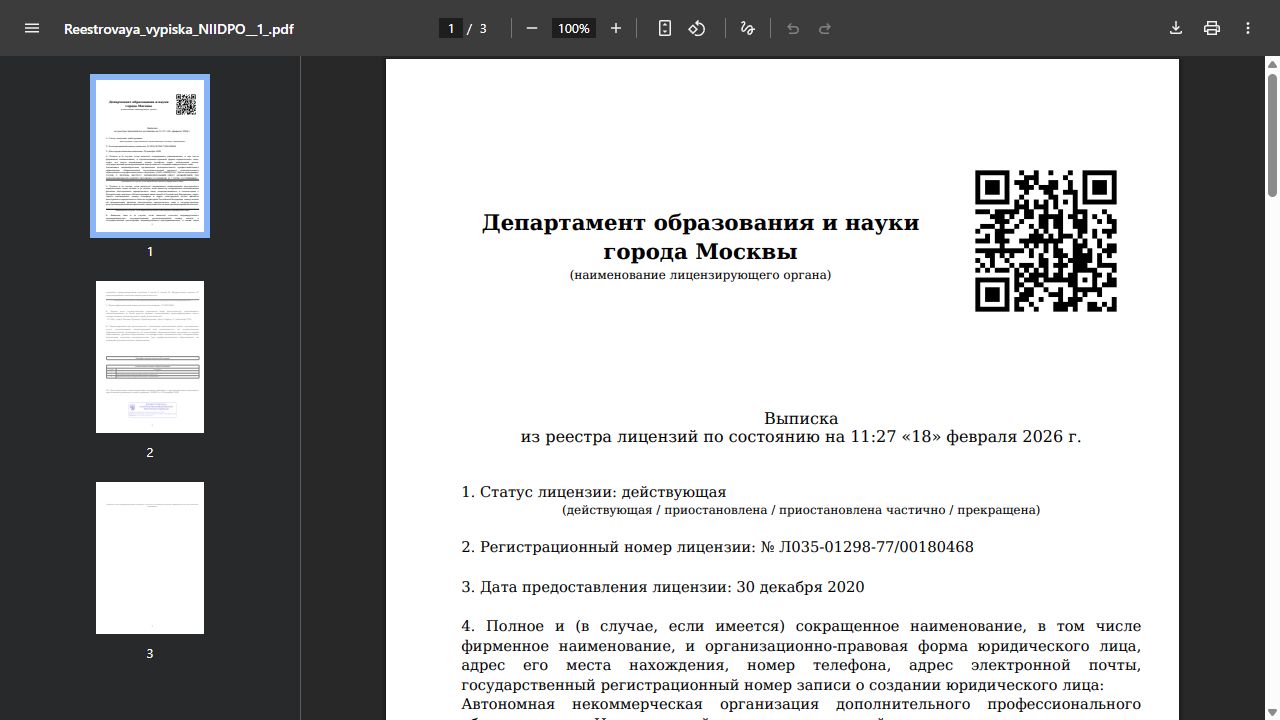Activate the draw annotation tool
1280x720 pixels.
tap(747, 28)
